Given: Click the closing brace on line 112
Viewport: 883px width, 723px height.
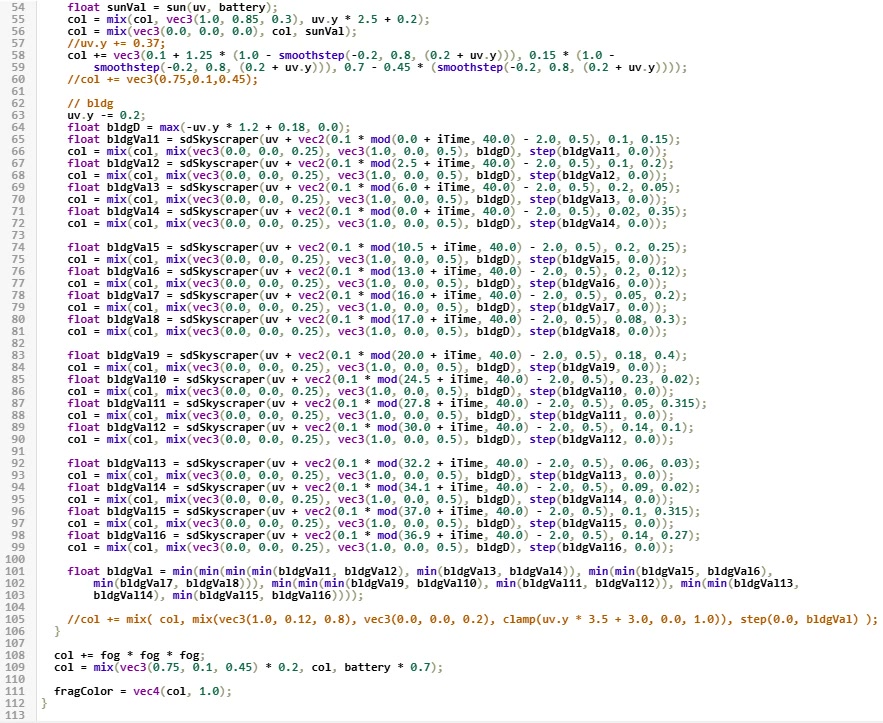Looking at the screenshot, I should [x=44, y=703].
